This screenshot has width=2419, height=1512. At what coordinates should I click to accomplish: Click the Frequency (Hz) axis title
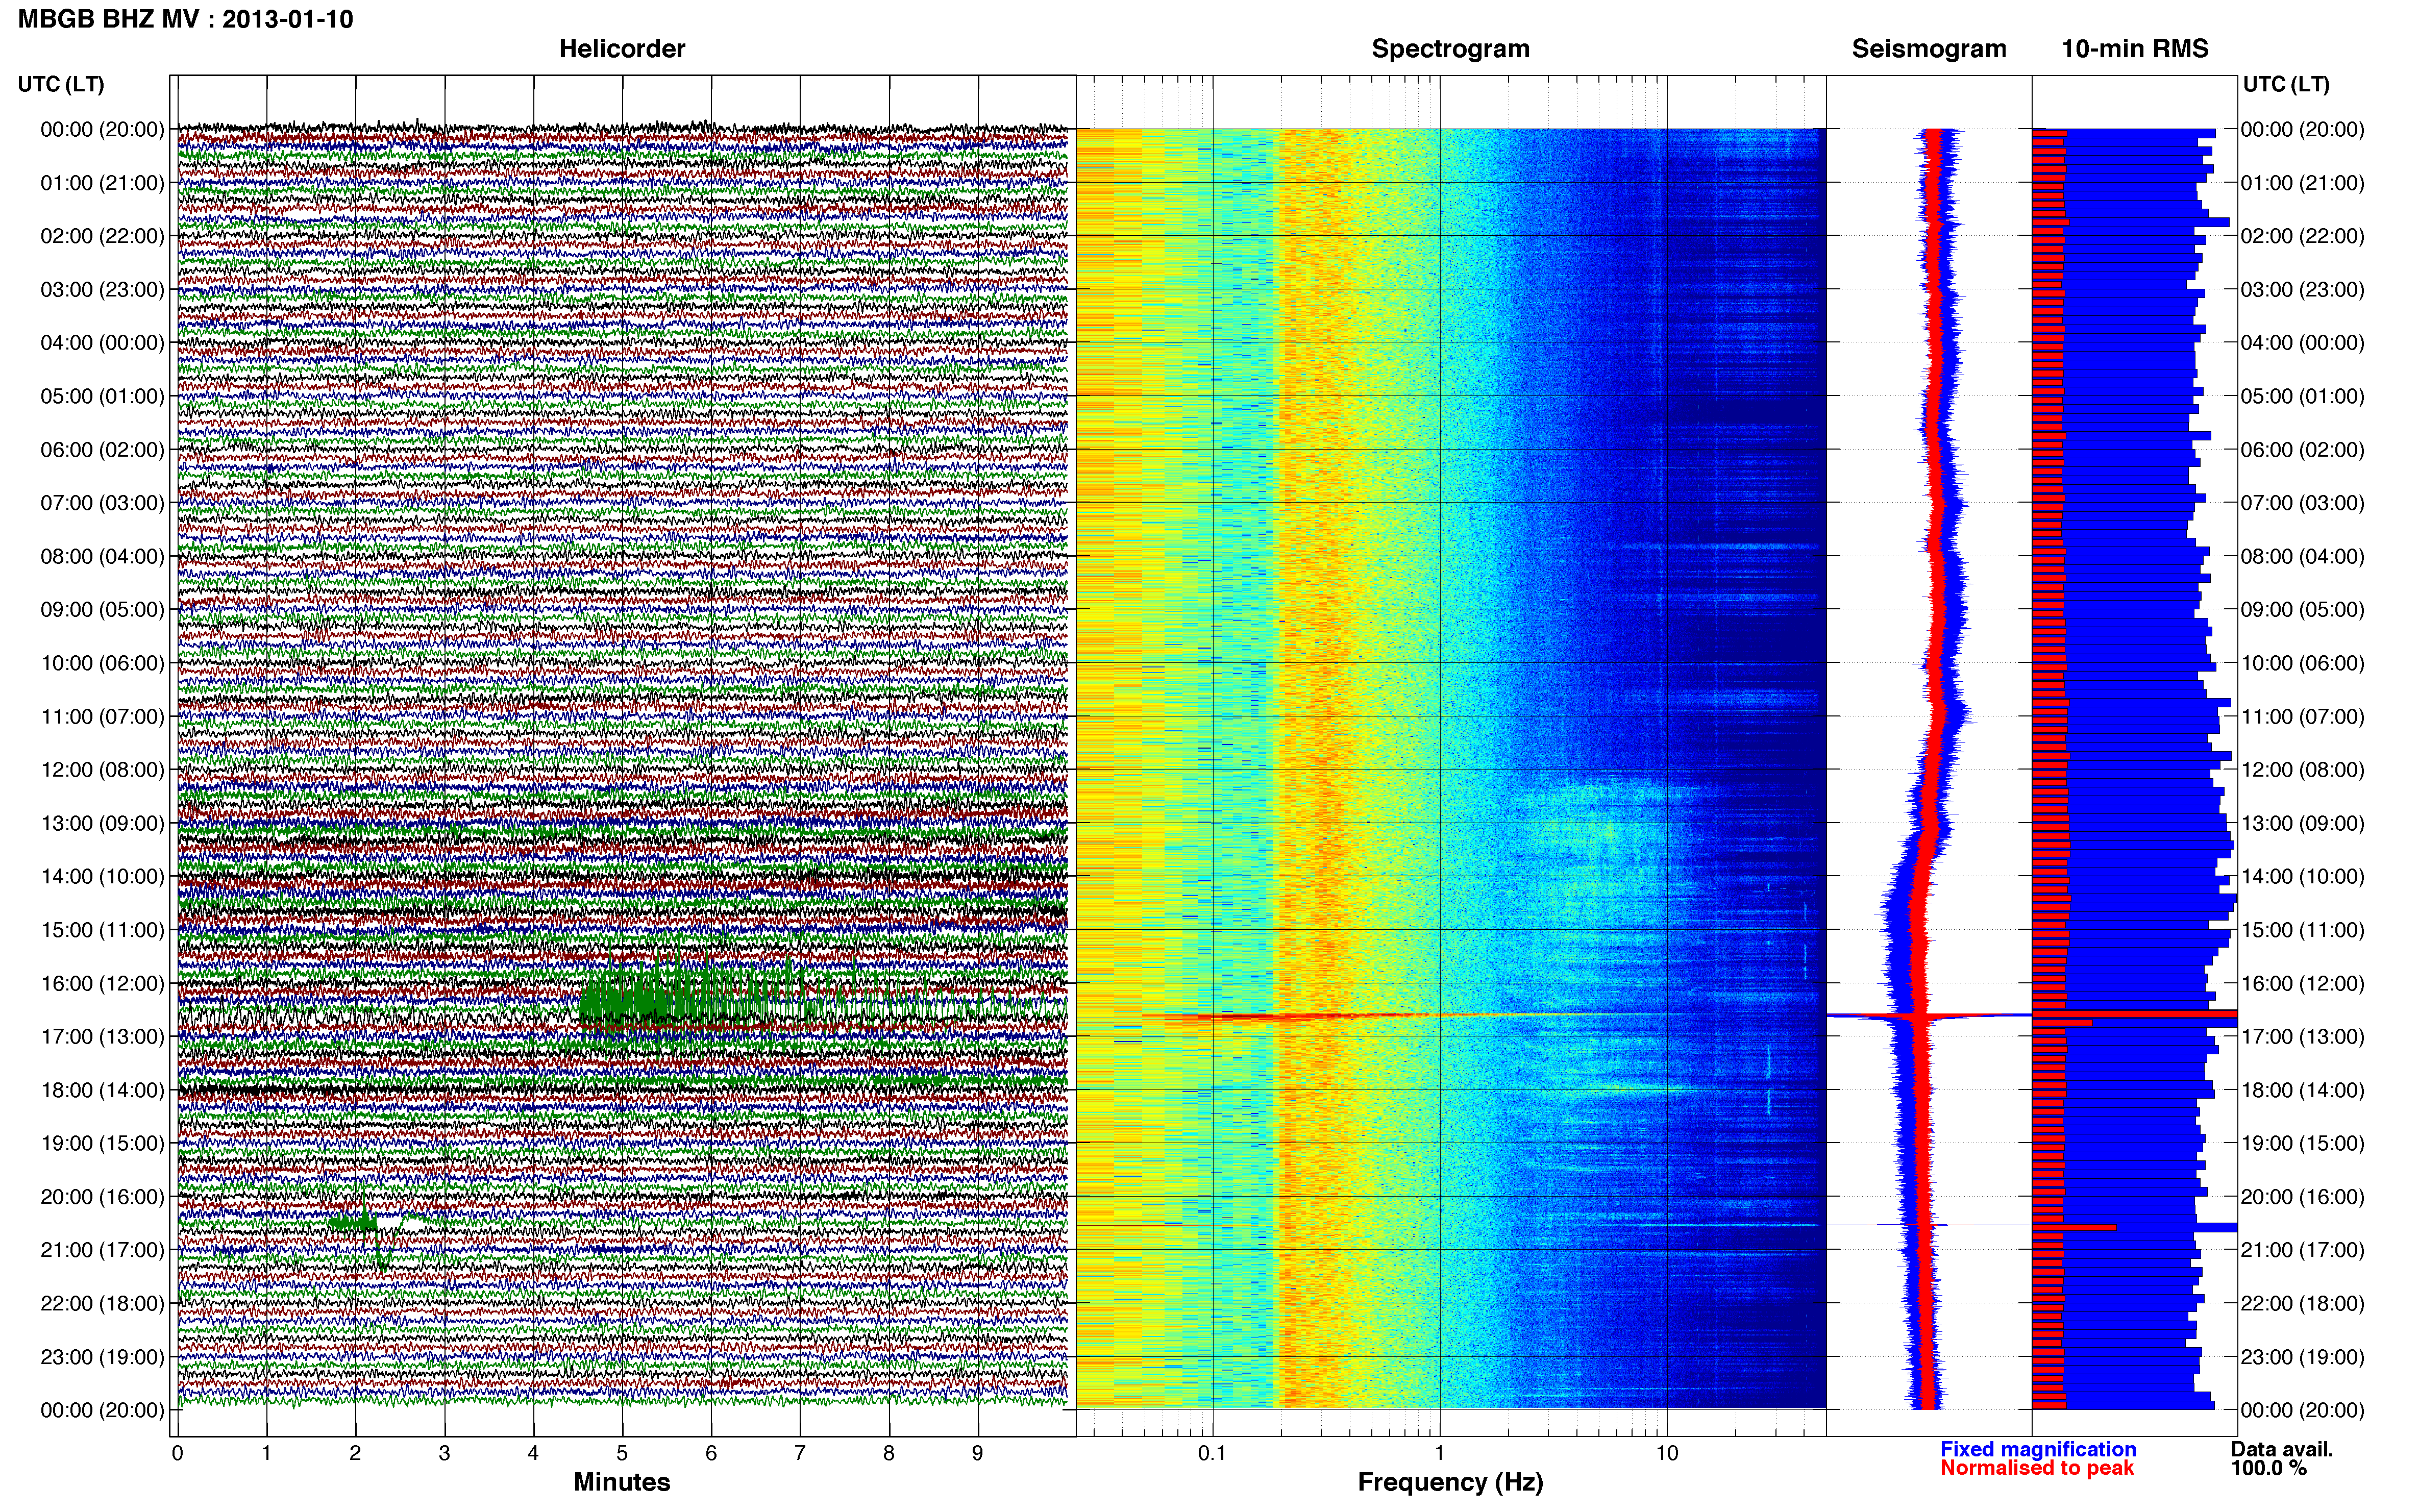pyautogui.click(x=1450, y=1482)
